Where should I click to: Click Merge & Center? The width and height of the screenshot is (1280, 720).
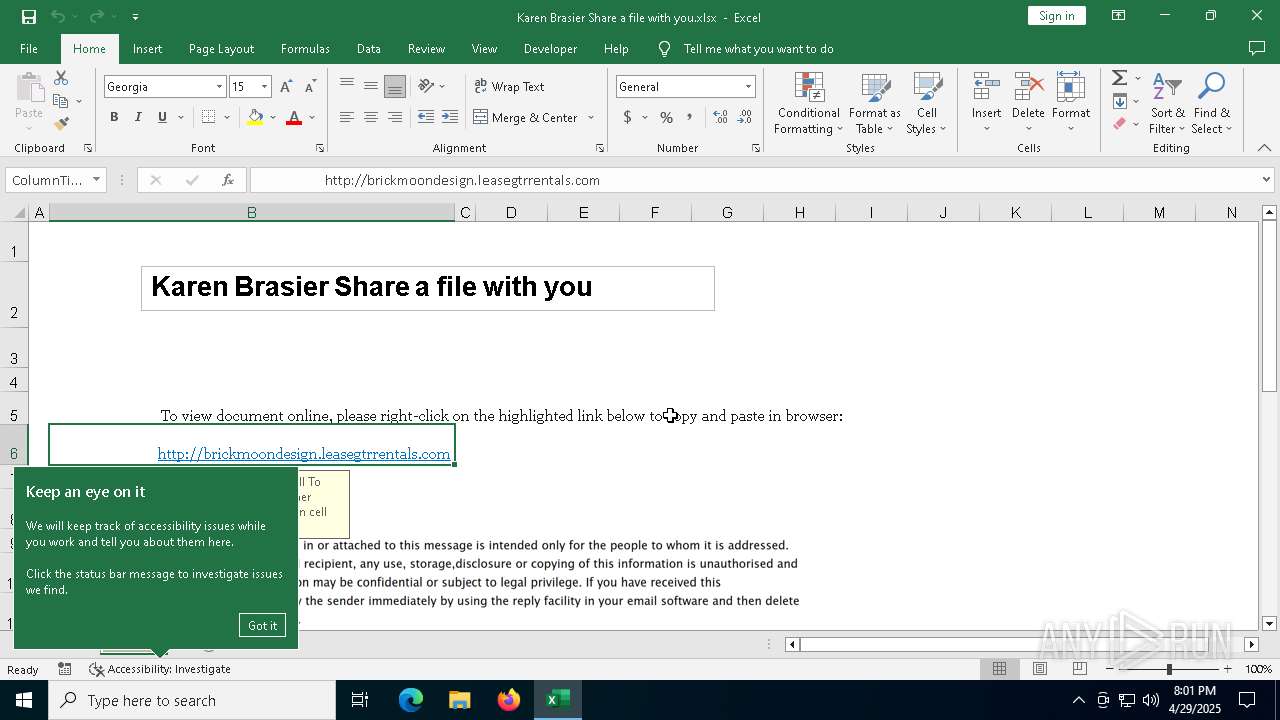[526, 117]
